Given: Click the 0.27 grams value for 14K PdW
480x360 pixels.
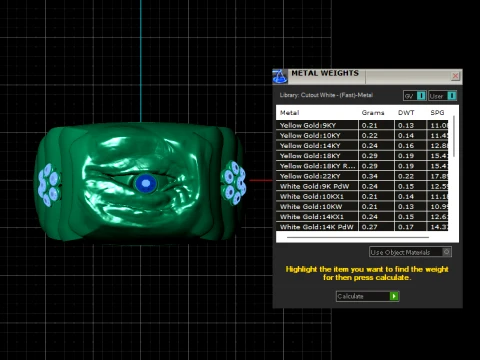Looking at the screenshot, I should click(x=370, y=227).
